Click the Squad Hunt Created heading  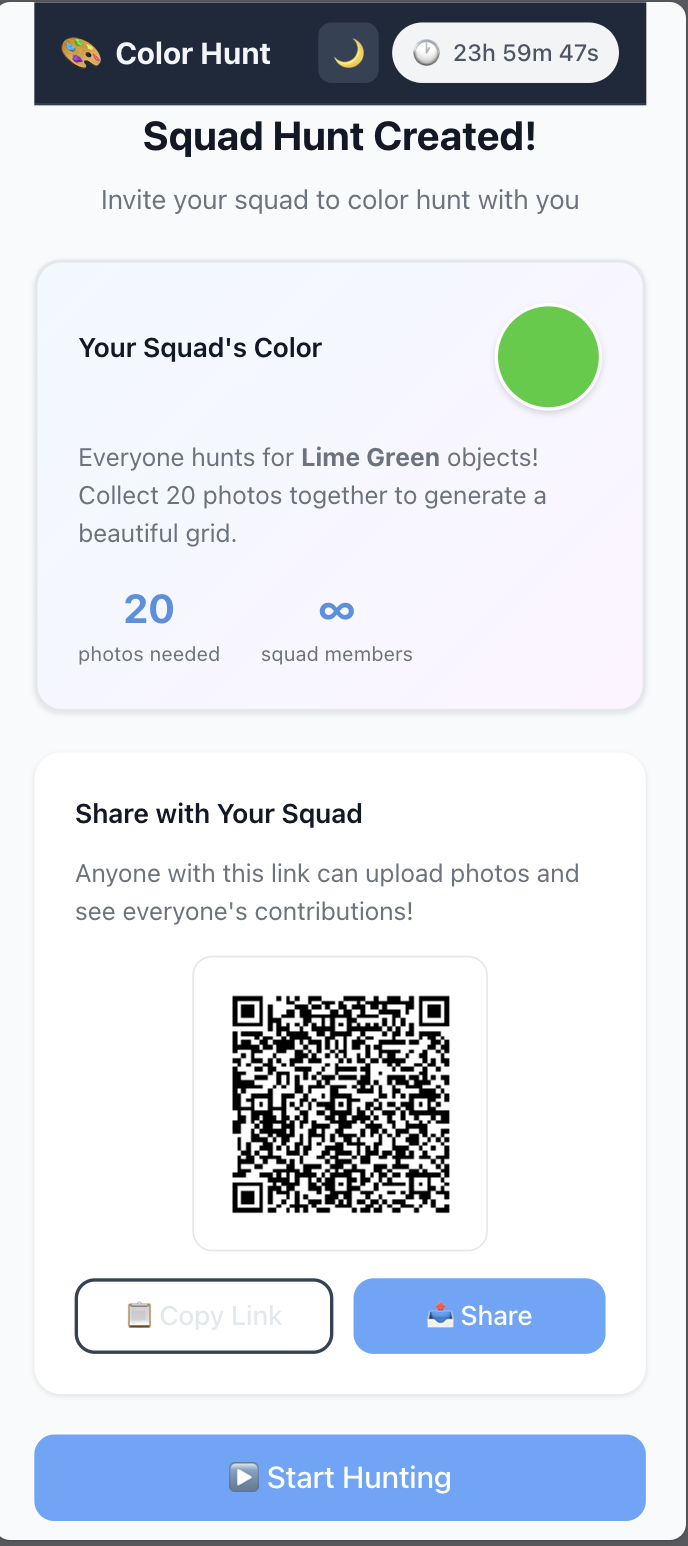point(340,136)
